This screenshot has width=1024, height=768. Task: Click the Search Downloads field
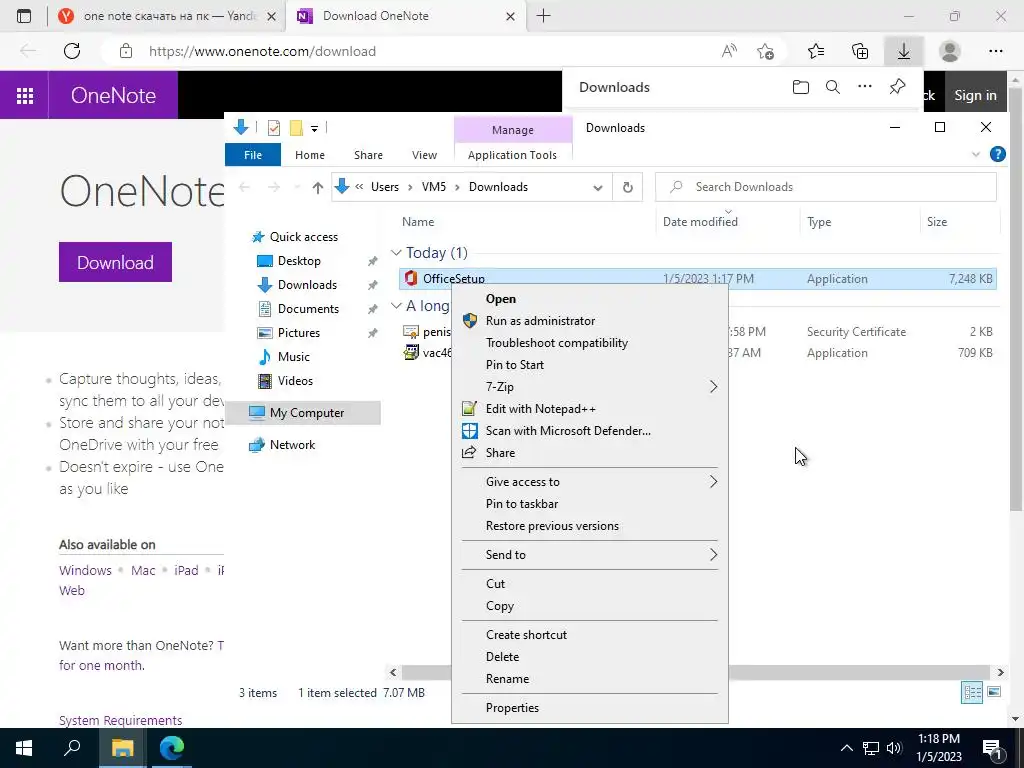pos(825,187)
